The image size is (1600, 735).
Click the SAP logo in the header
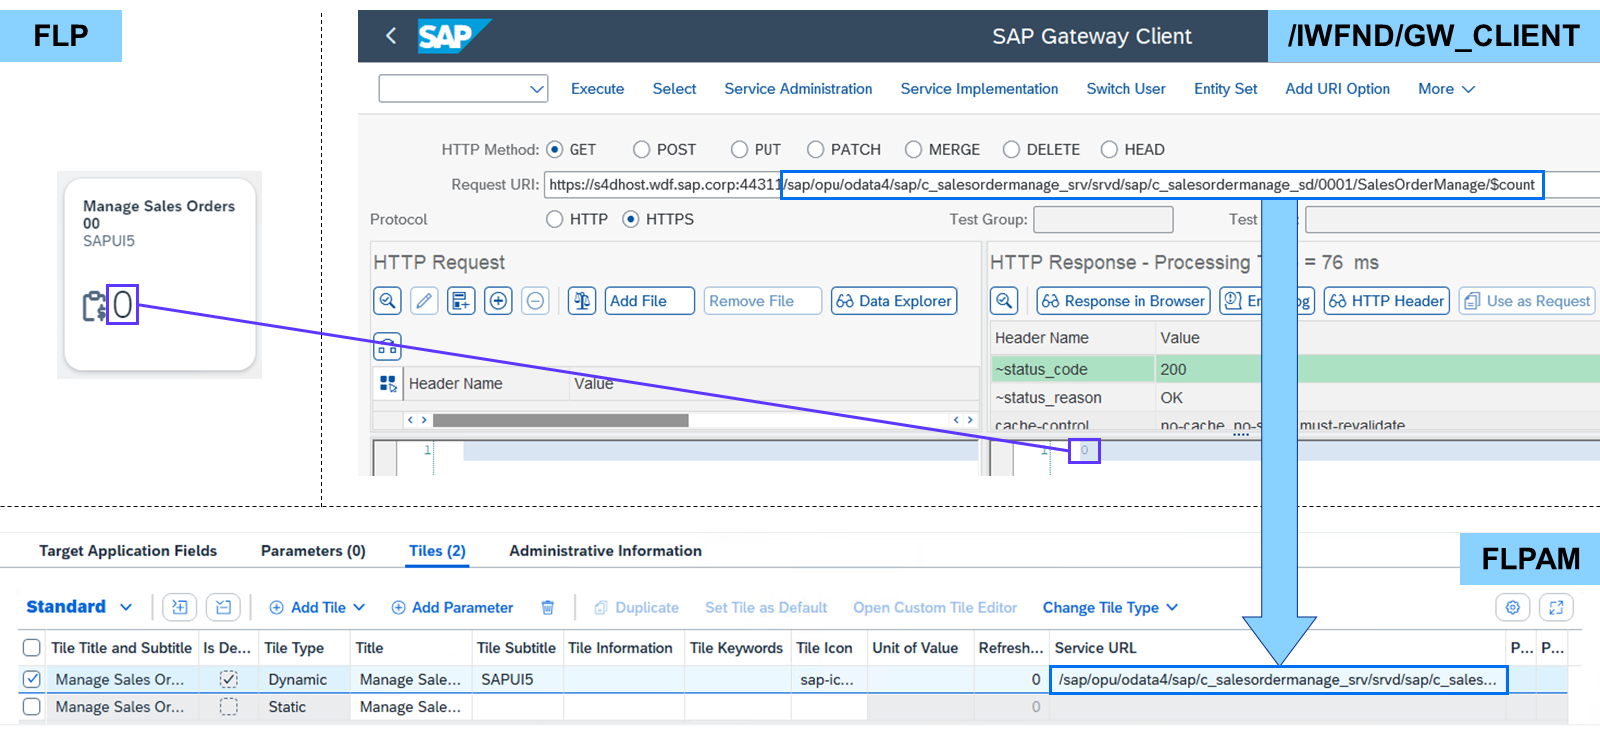(453, 36)
